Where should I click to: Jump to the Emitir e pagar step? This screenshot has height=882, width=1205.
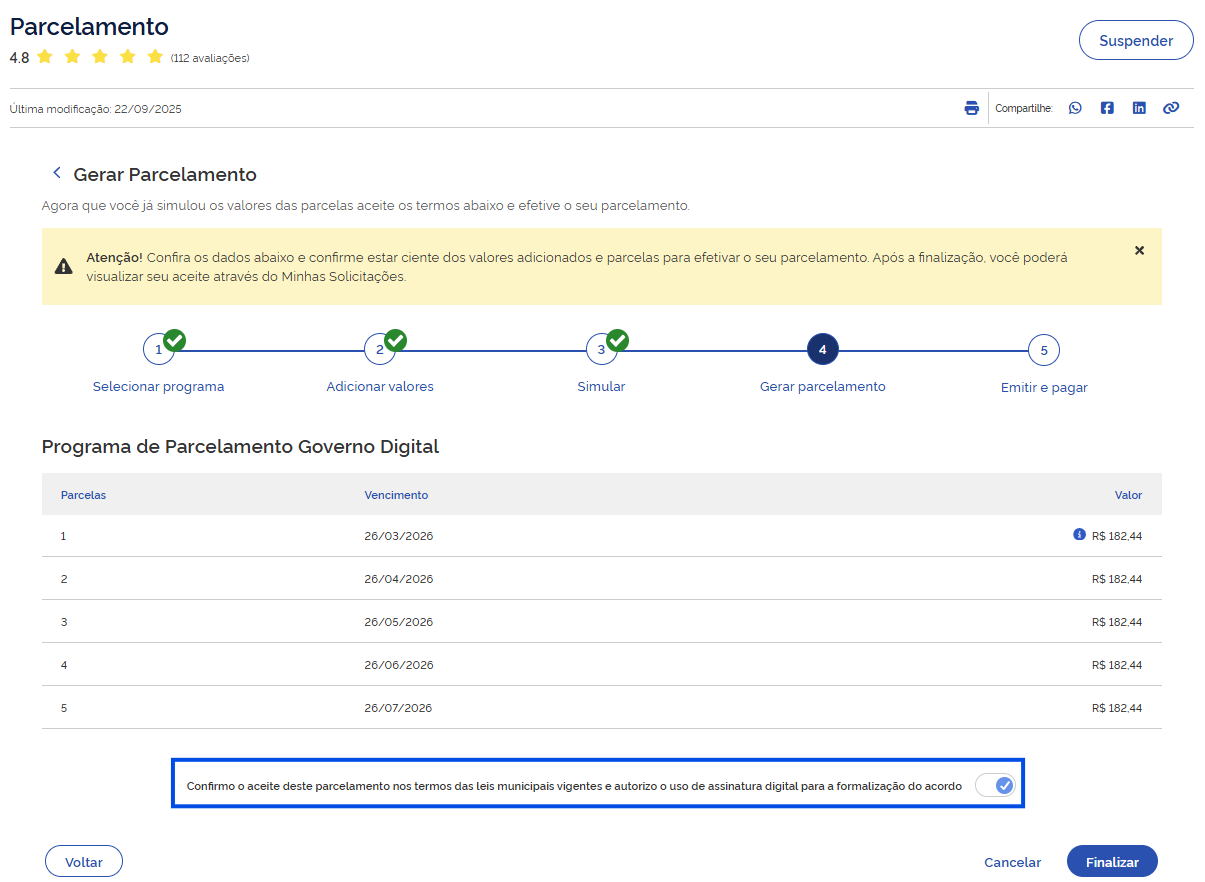[1044, 365]
